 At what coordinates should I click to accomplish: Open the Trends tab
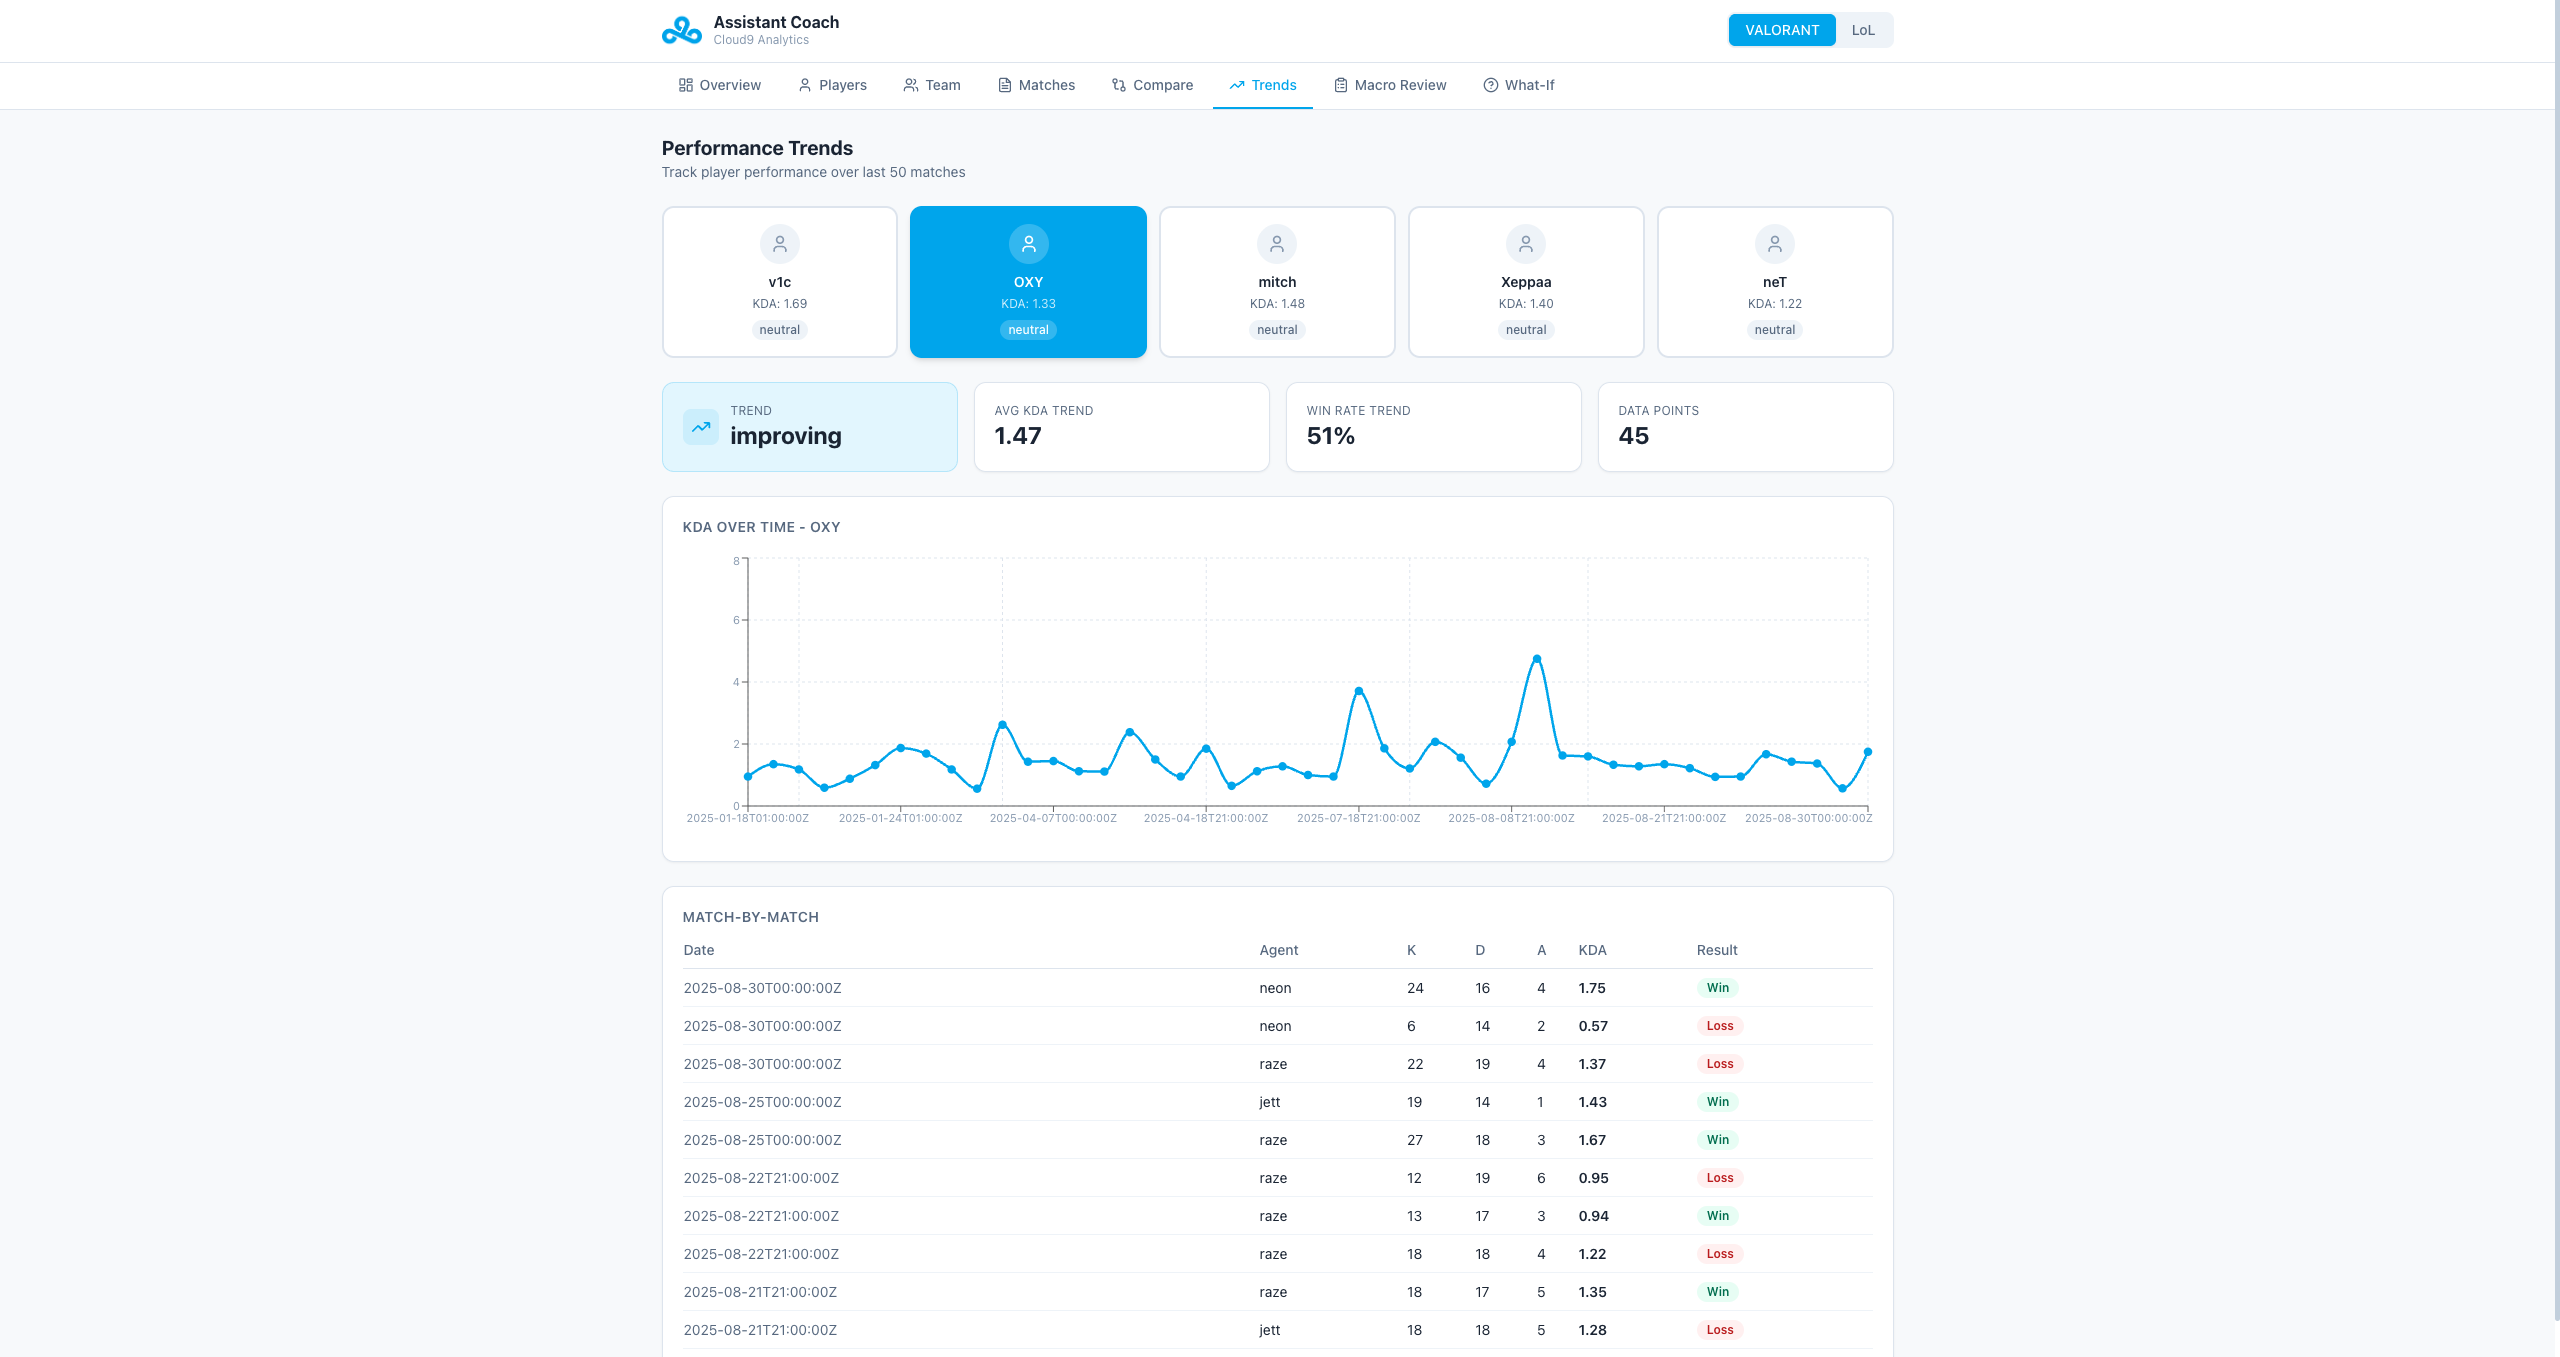click(1262, 85)
